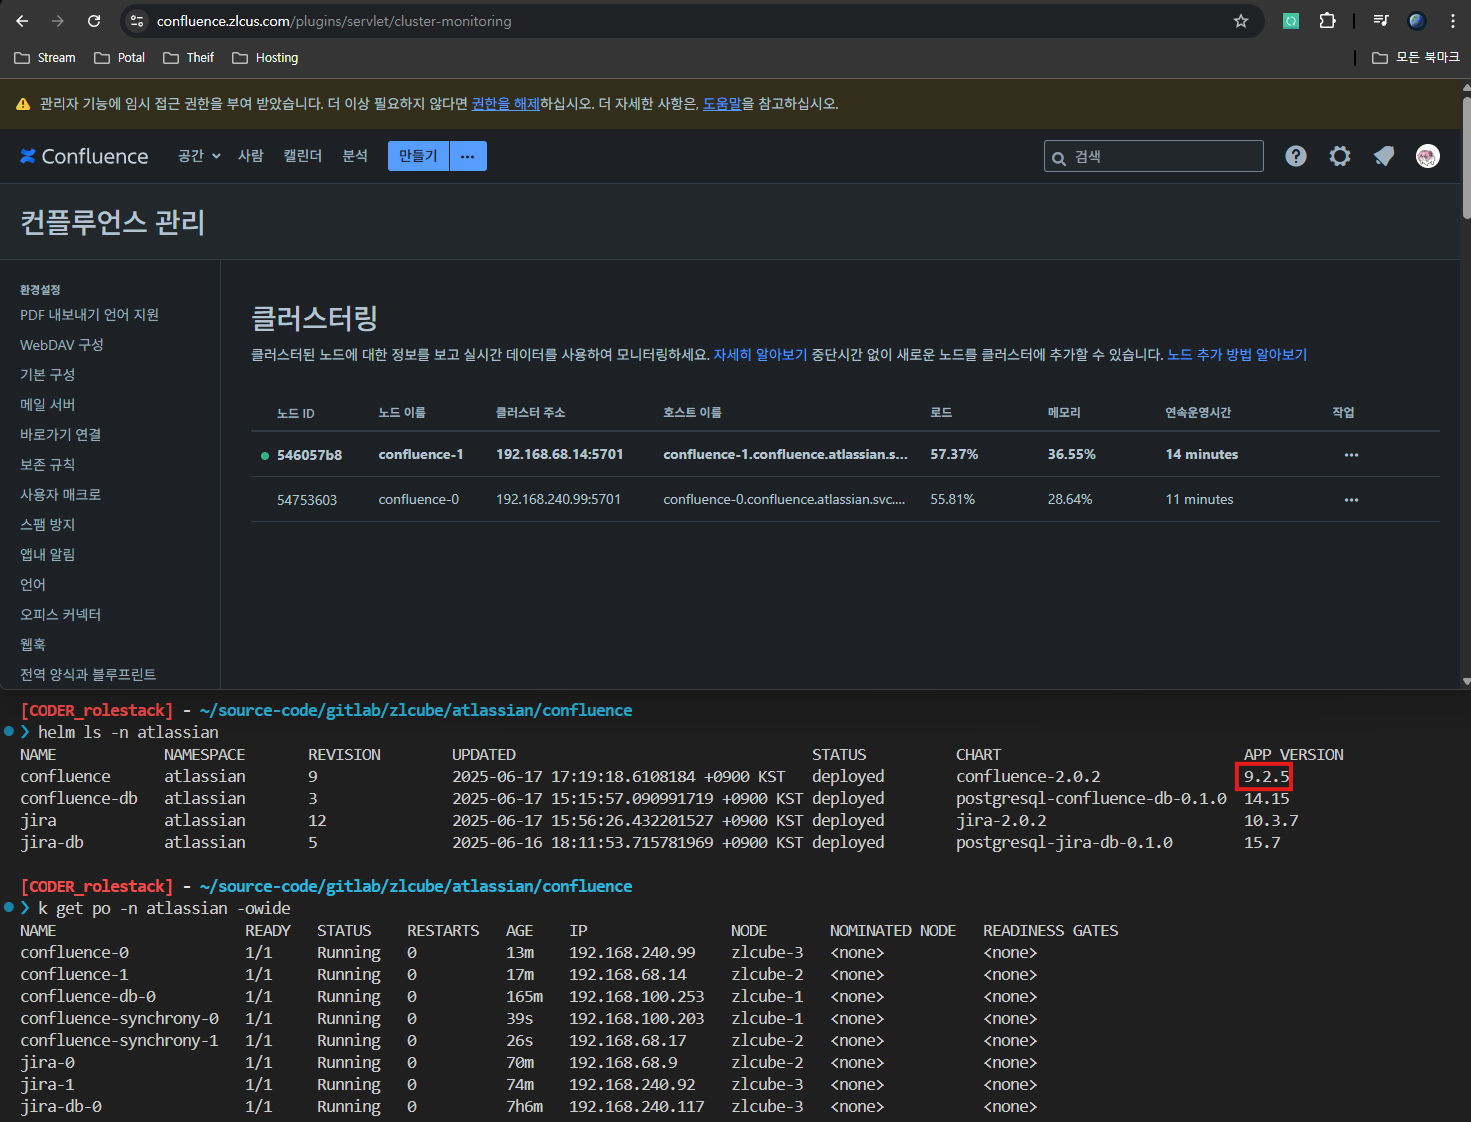1471x1122 pixels.
Task: Click the 만들기 button
Action: [x=418, y=156]
